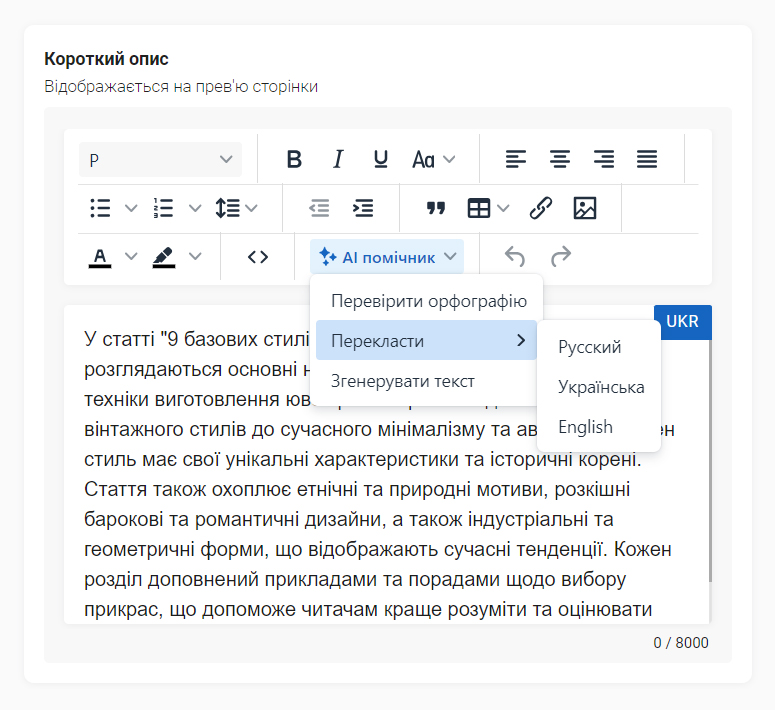Viewport: 775px width, 710px height.
Task: Align text right
Action: [x=603, y=159]
